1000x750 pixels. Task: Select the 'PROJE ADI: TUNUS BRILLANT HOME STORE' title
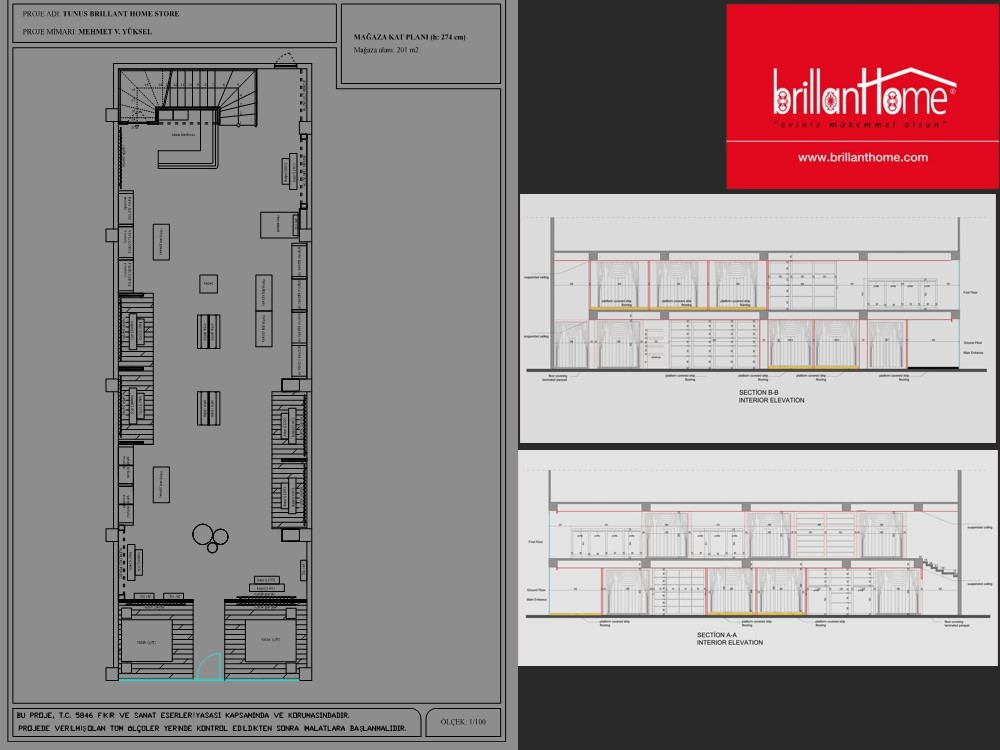(101, 13)
